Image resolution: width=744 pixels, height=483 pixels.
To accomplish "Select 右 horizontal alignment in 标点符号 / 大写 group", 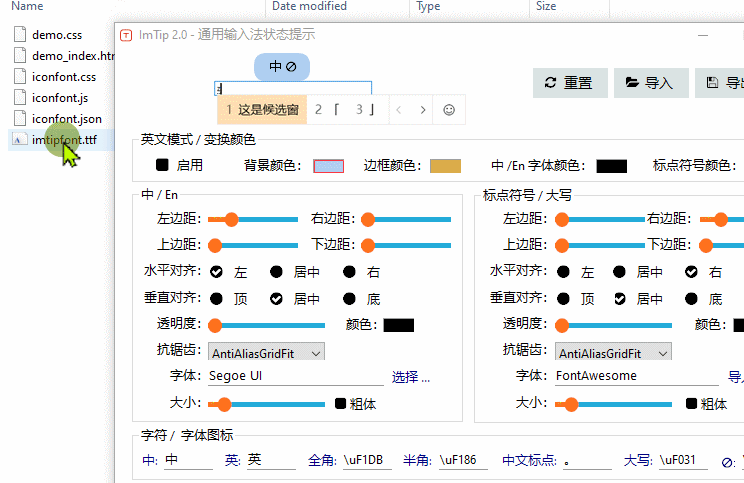I will pos(691,272).
